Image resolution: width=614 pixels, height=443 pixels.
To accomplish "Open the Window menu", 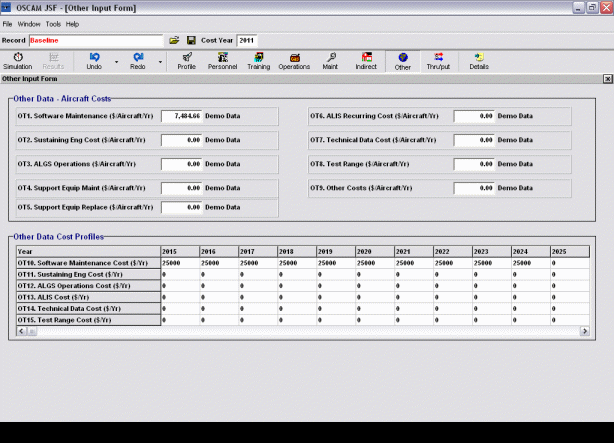I will tap(29, 24).
